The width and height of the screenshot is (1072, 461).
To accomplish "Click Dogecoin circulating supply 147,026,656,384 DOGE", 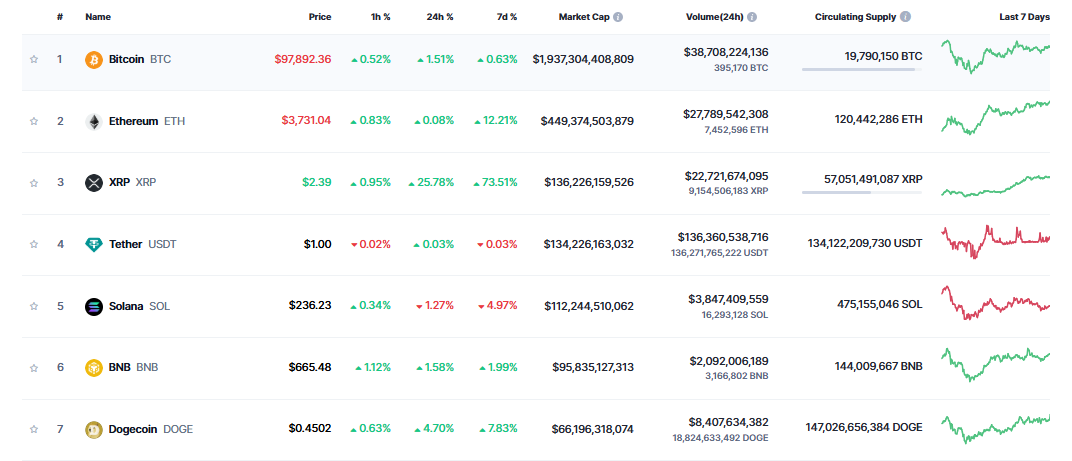I will (x=864, y=427).
